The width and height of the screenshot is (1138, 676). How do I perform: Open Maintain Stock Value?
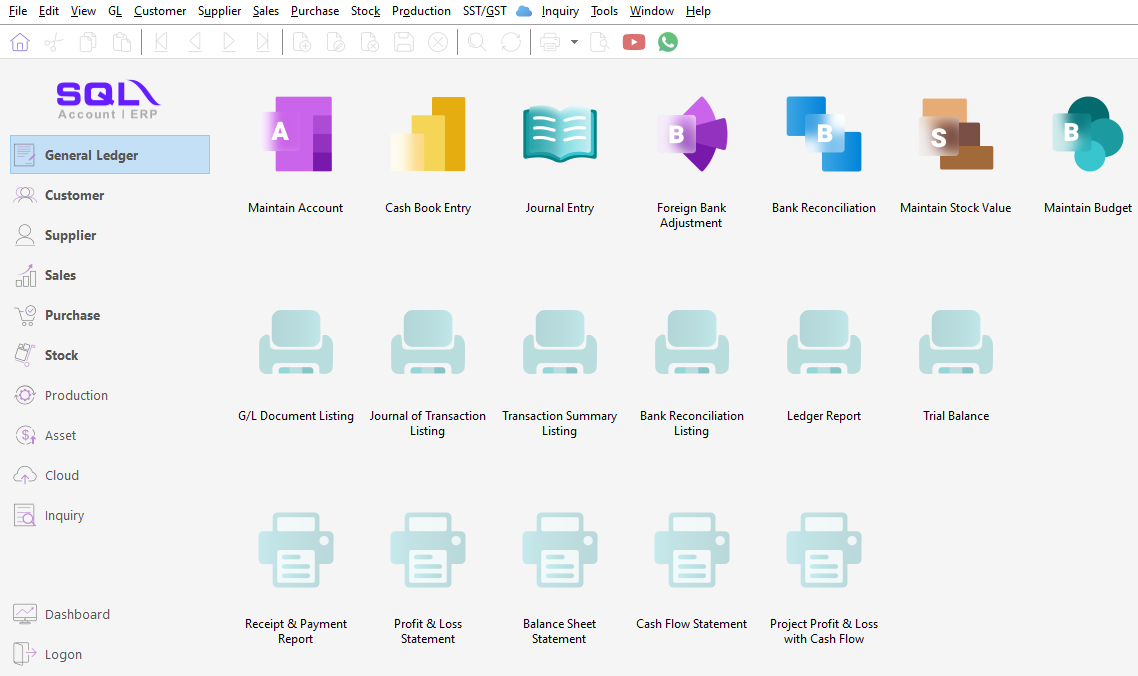point(955,133)
